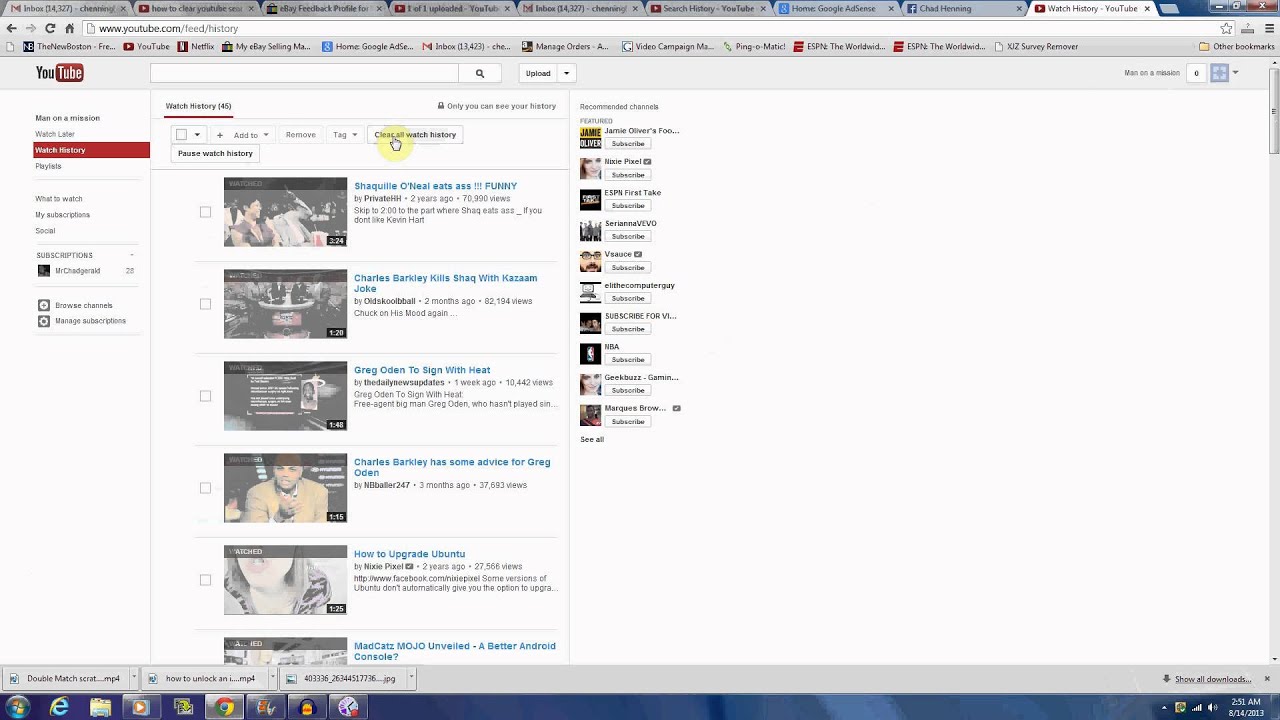Open the Tag dropdown
Image resolution: width=1280 pixels, height=720 pixels.
(345, 135)
